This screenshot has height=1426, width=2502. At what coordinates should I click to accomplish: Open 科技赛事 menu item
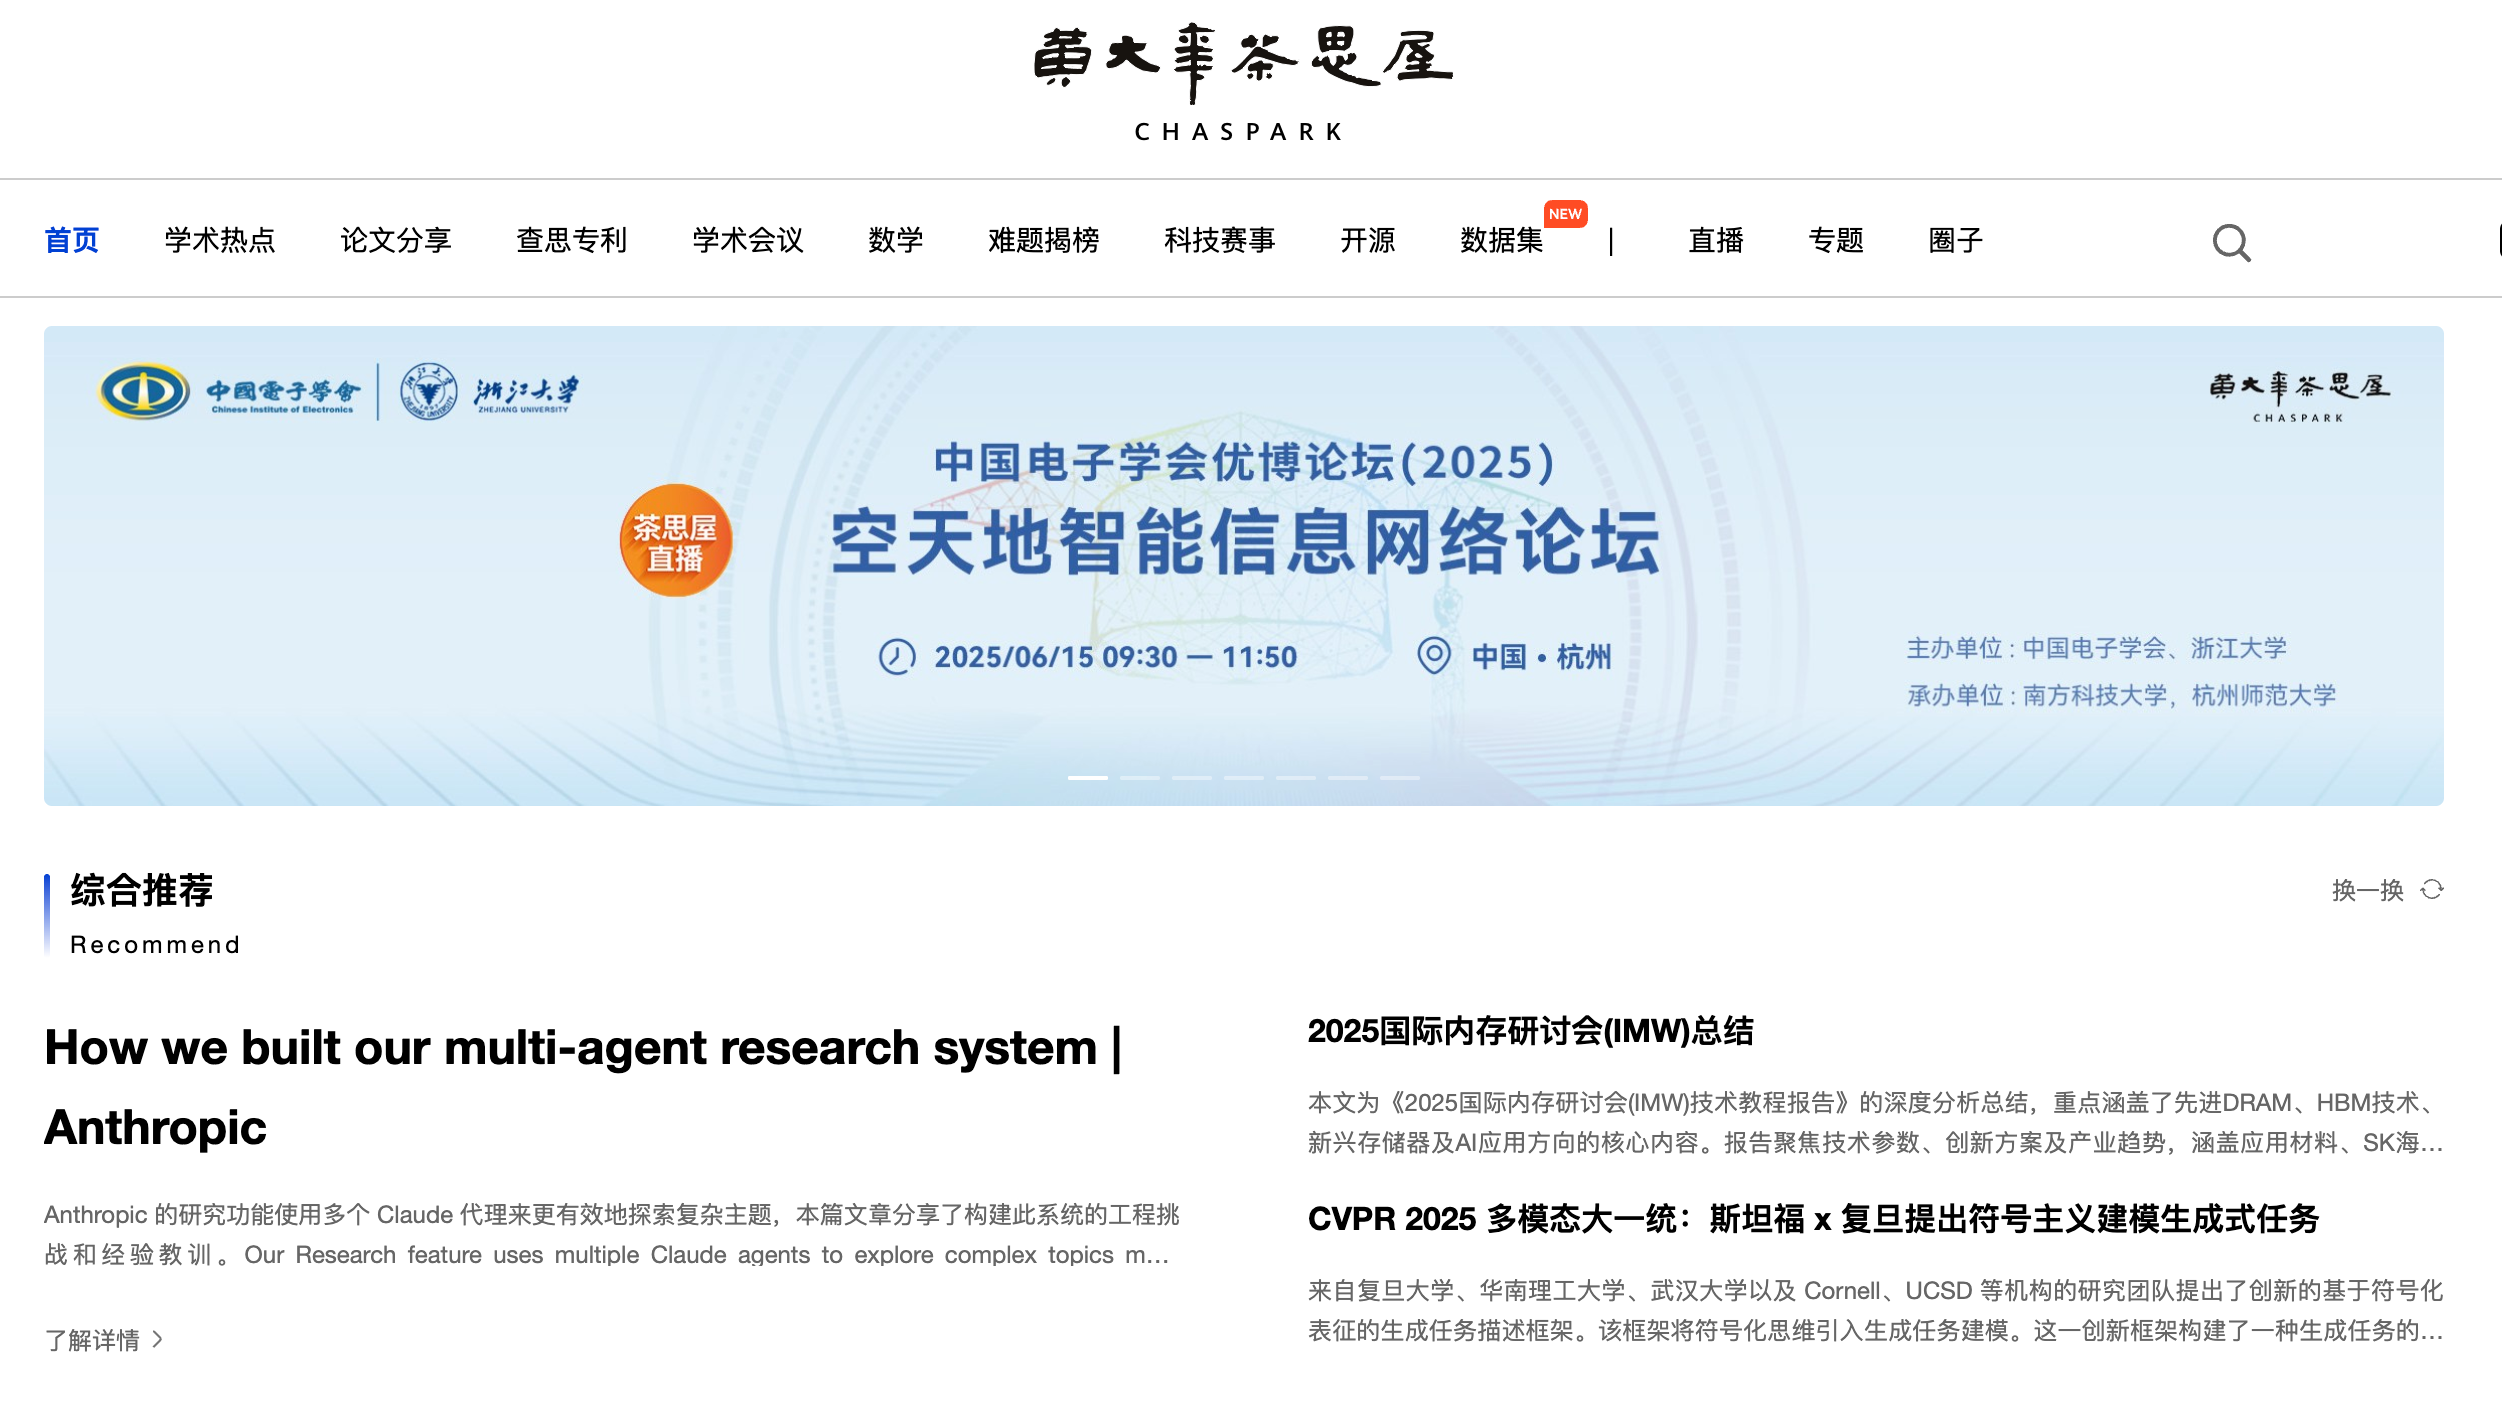click(x=1220, y=241)
